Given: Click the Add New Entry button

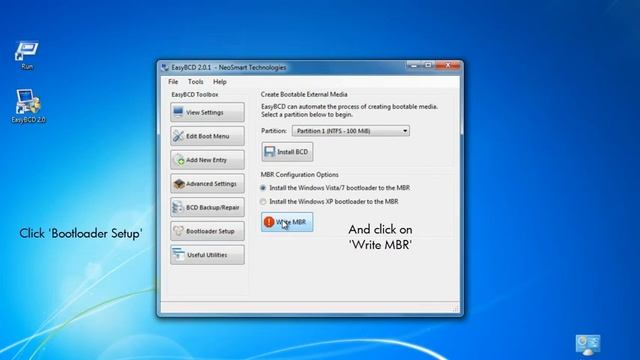Looking at the screenshot, I should (207, 160).
